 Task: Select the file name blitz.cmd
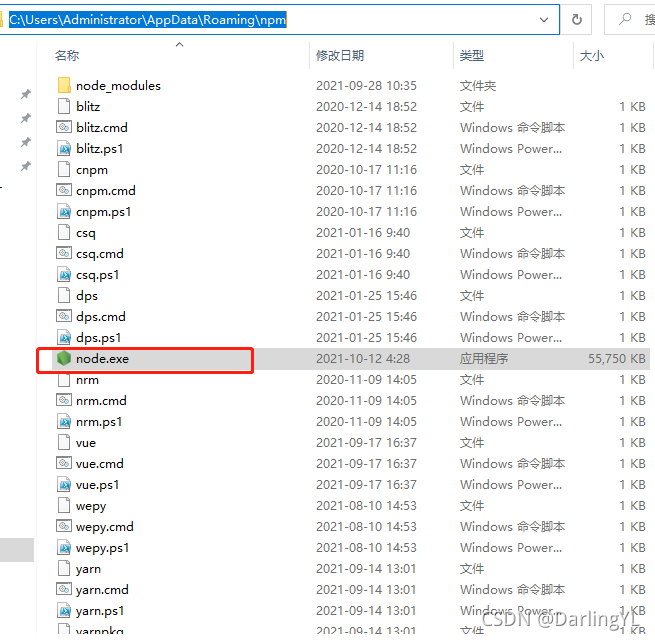pyautogui.click(x=102, y=127)
